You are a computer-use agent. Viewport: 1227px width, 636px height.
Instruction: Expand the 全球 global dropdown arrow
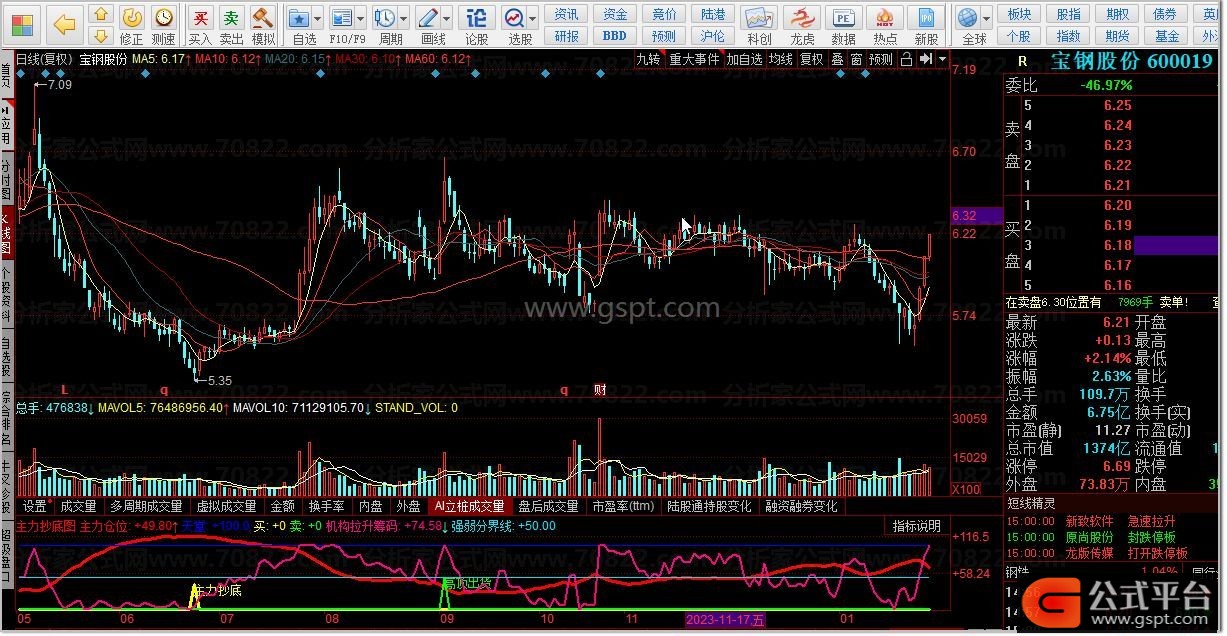[987, 18]
